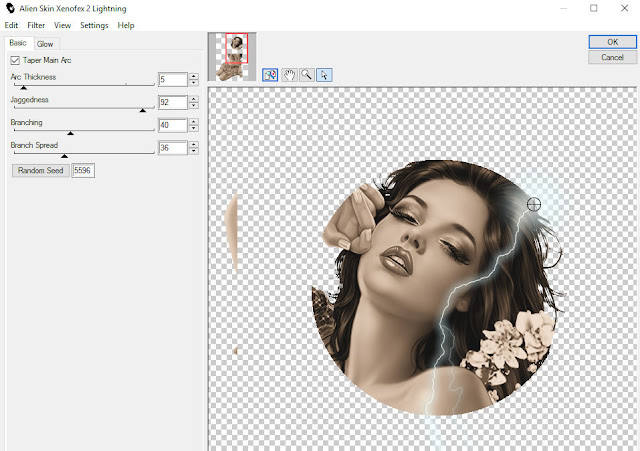This screenshot has height=451, width=640.
Task: Click the Branching slider handle
Action: [x=70, y=133]
